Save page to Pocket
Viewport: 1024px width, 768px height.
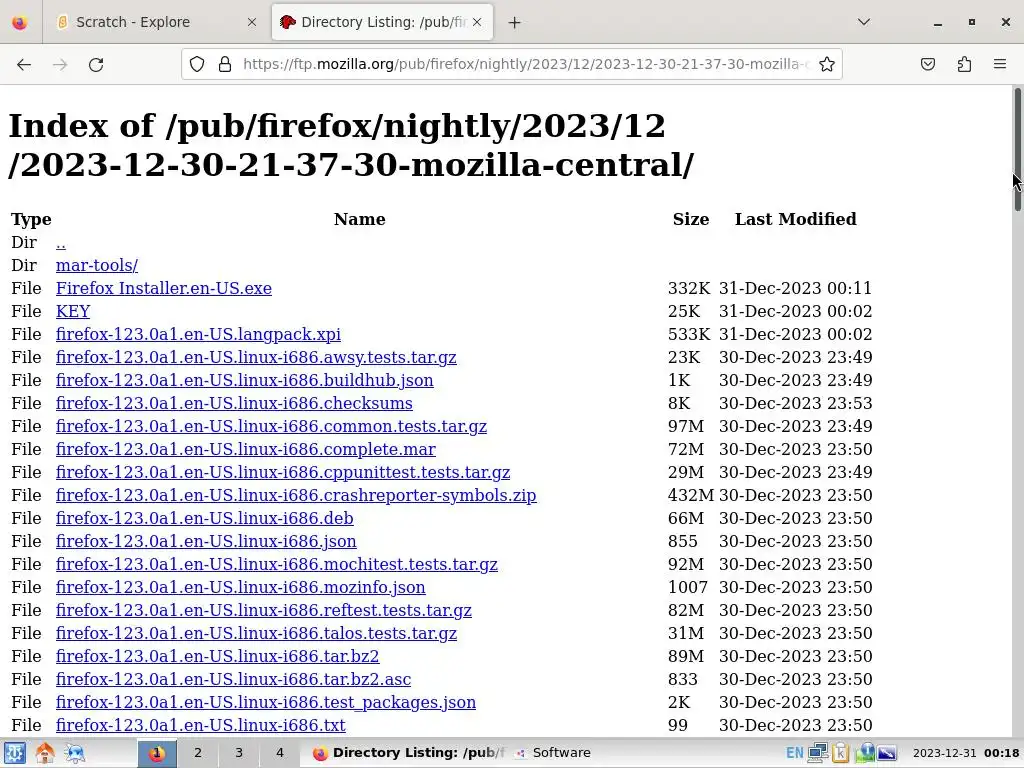(x=927, y=64)
